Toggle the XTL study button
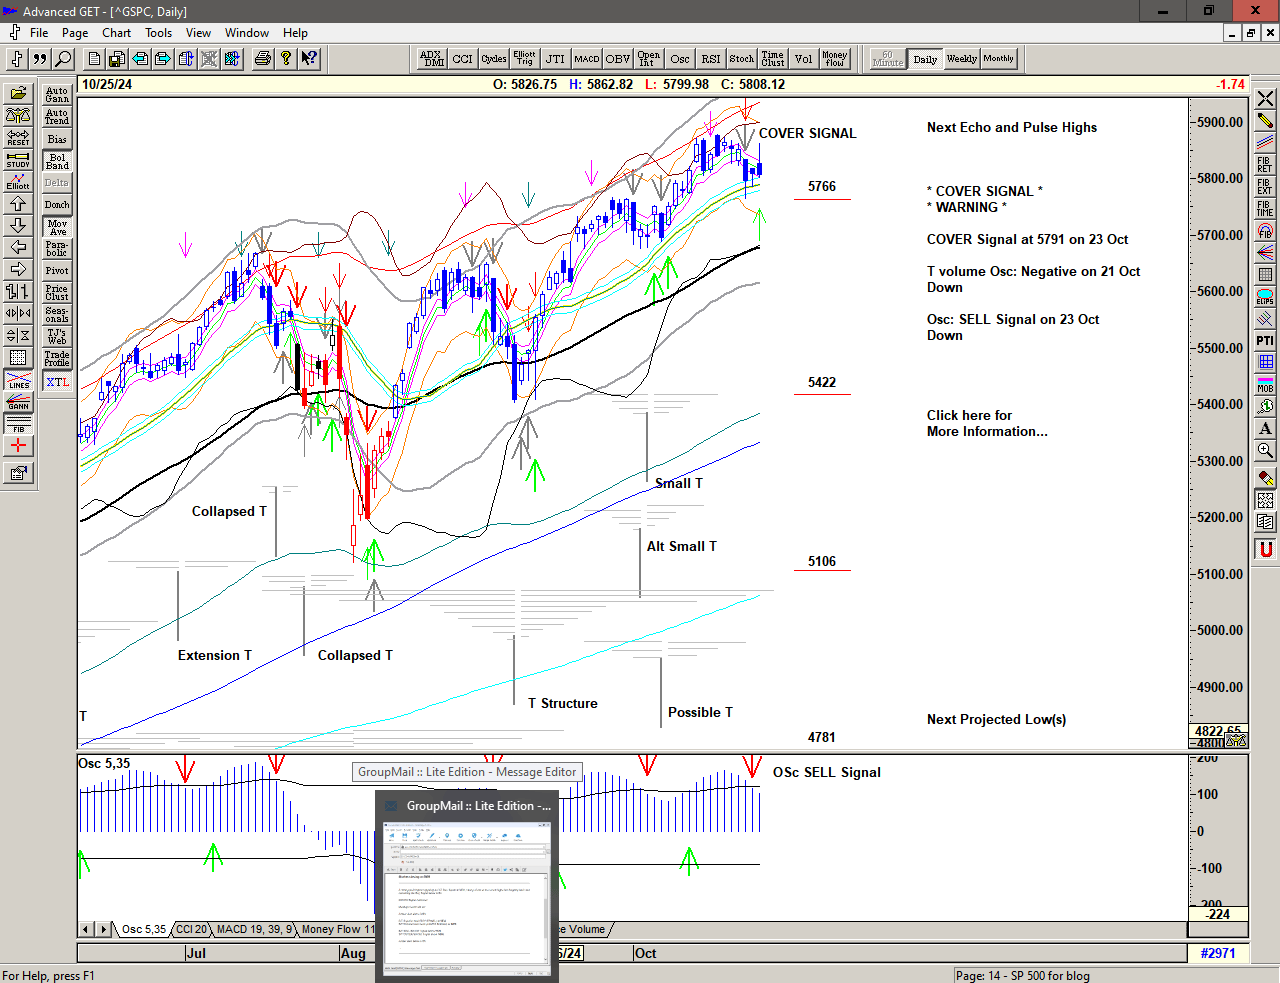The width and height of the screenshot is (1280, 983). point(57,382)
